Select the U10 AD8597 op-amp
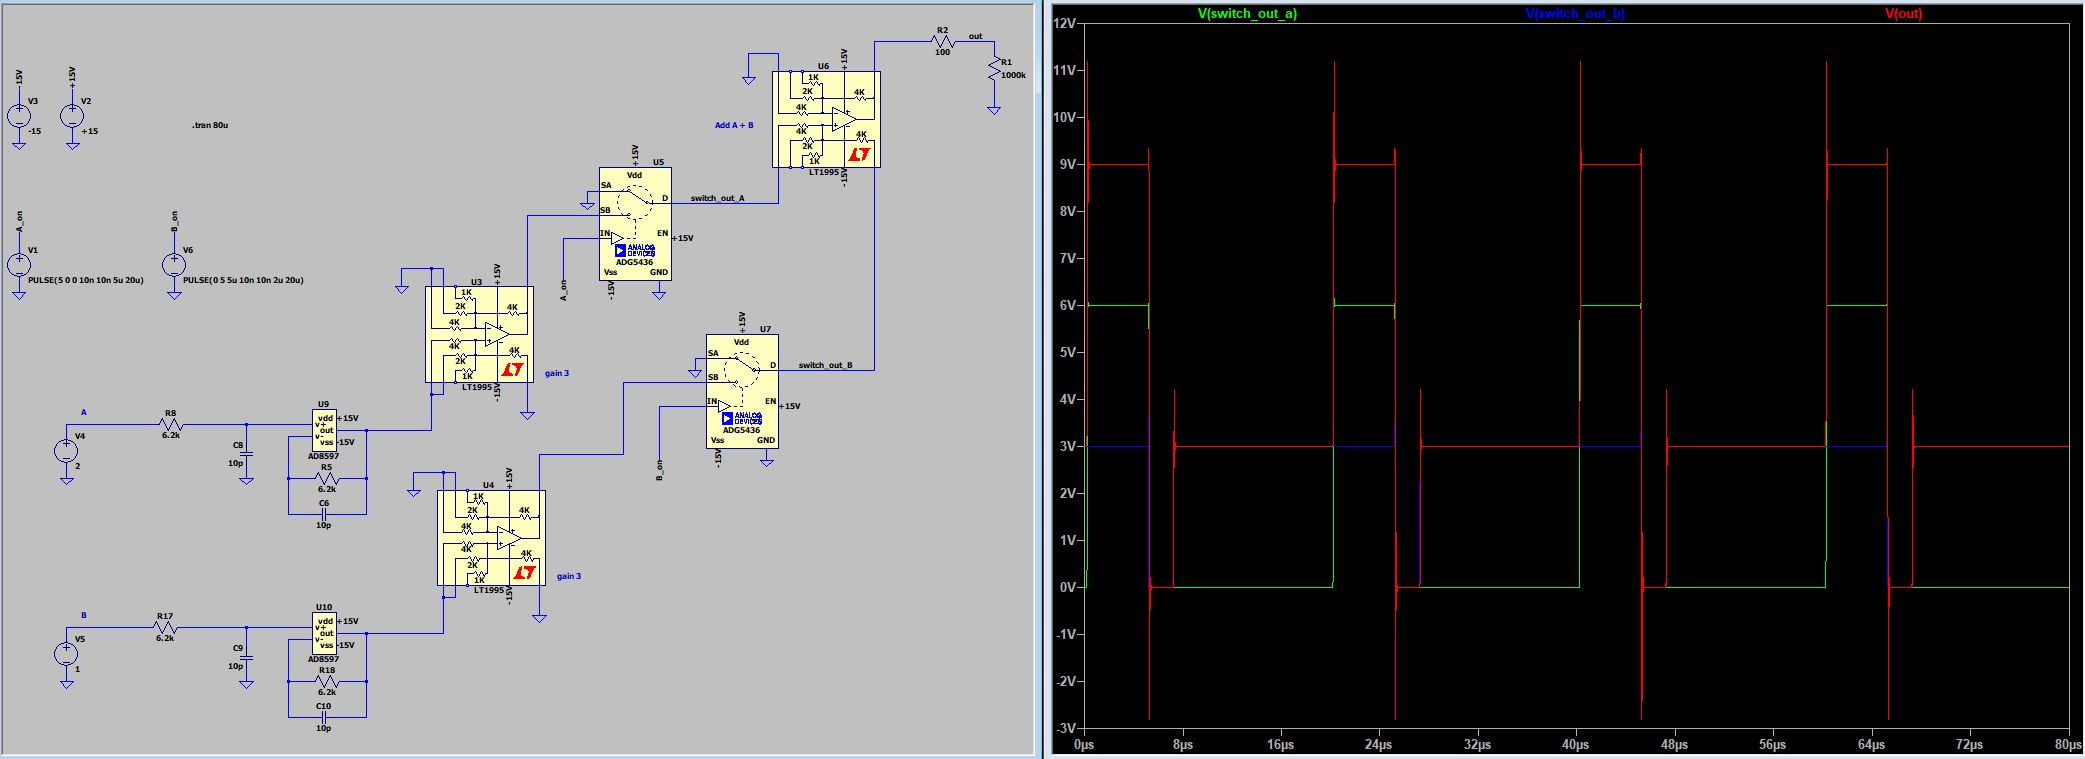2085x759 pixels. tap(324, 634)
